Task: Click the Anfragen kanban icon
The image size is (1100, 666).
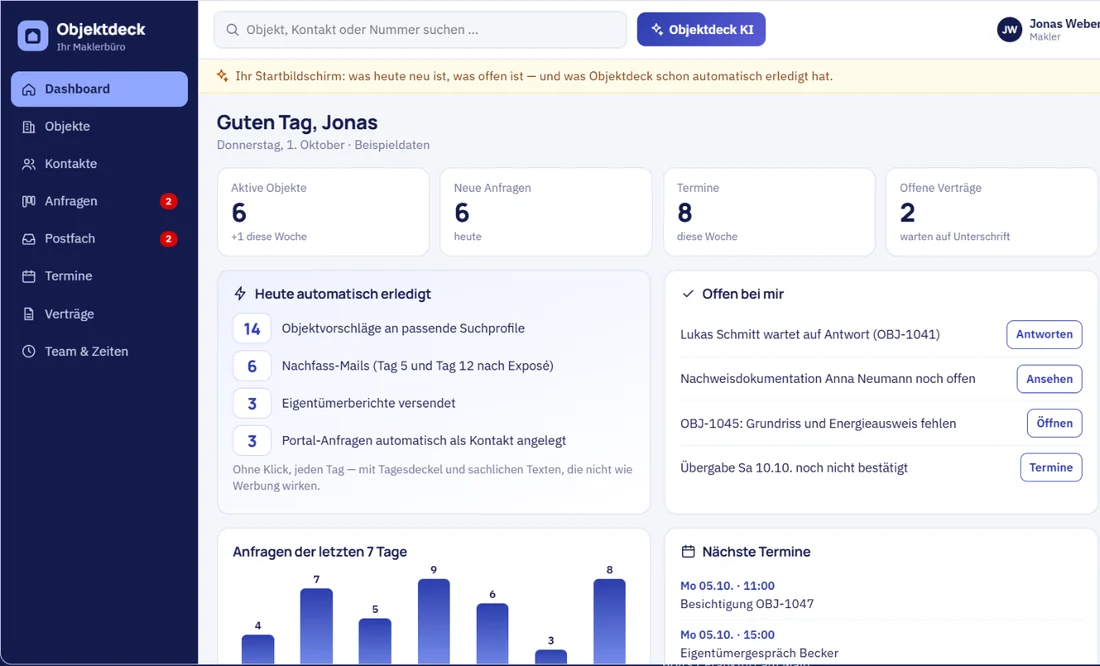Action: pyautogui.click(x=29, y=201)
